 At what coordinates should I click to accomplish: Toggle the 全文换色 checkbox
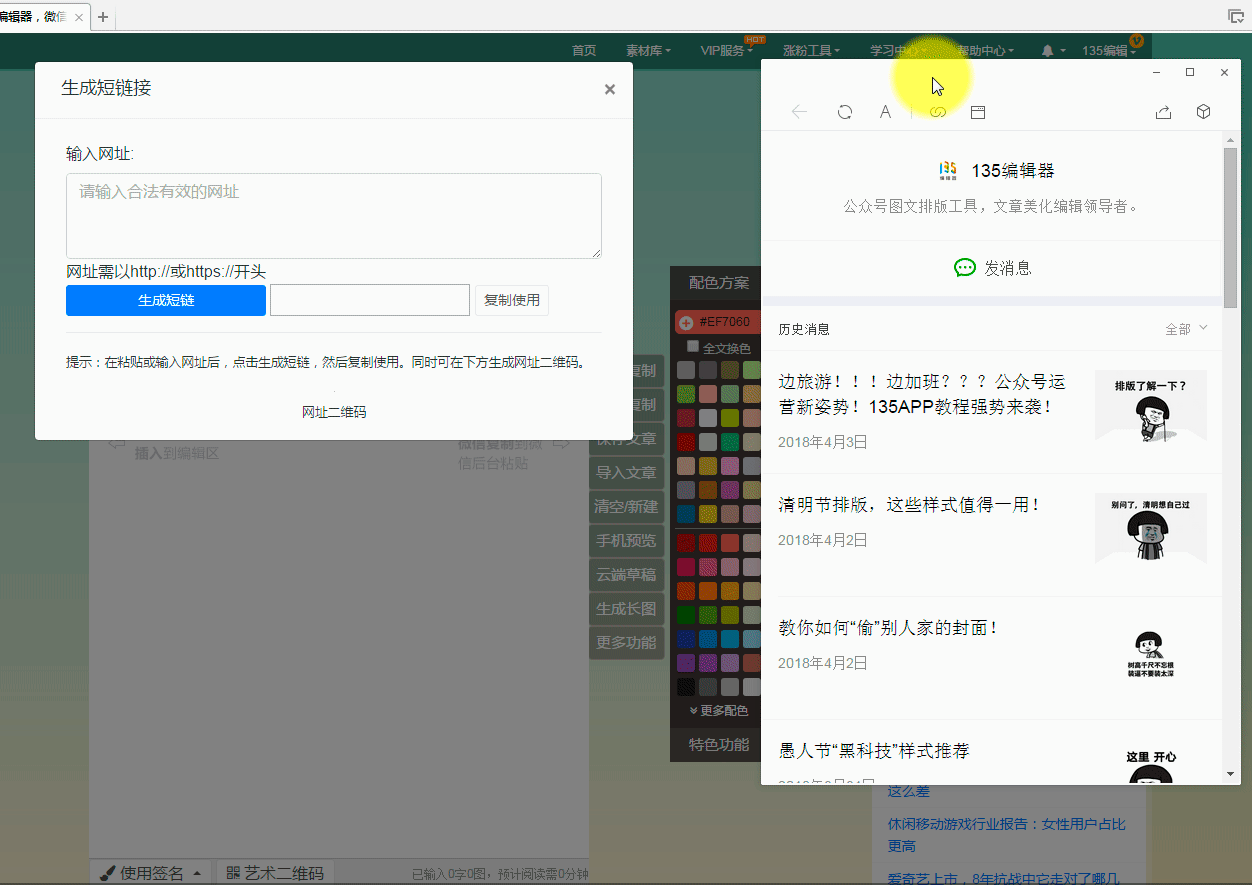(x=693, y=347)
